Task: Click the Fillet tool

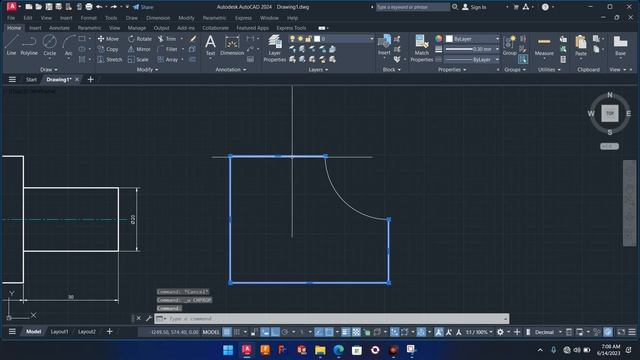Action: [x=167, y=49]
